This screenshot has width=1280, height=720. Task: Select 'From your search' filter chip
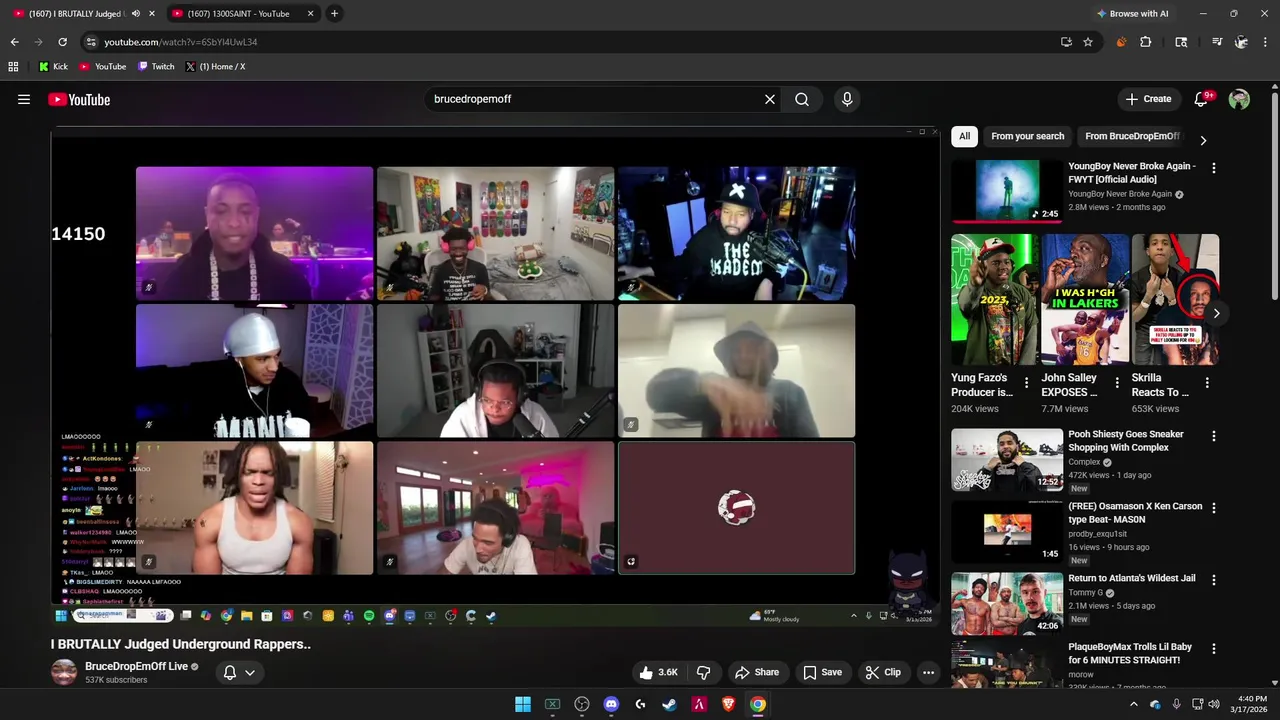coord(1028,136)
